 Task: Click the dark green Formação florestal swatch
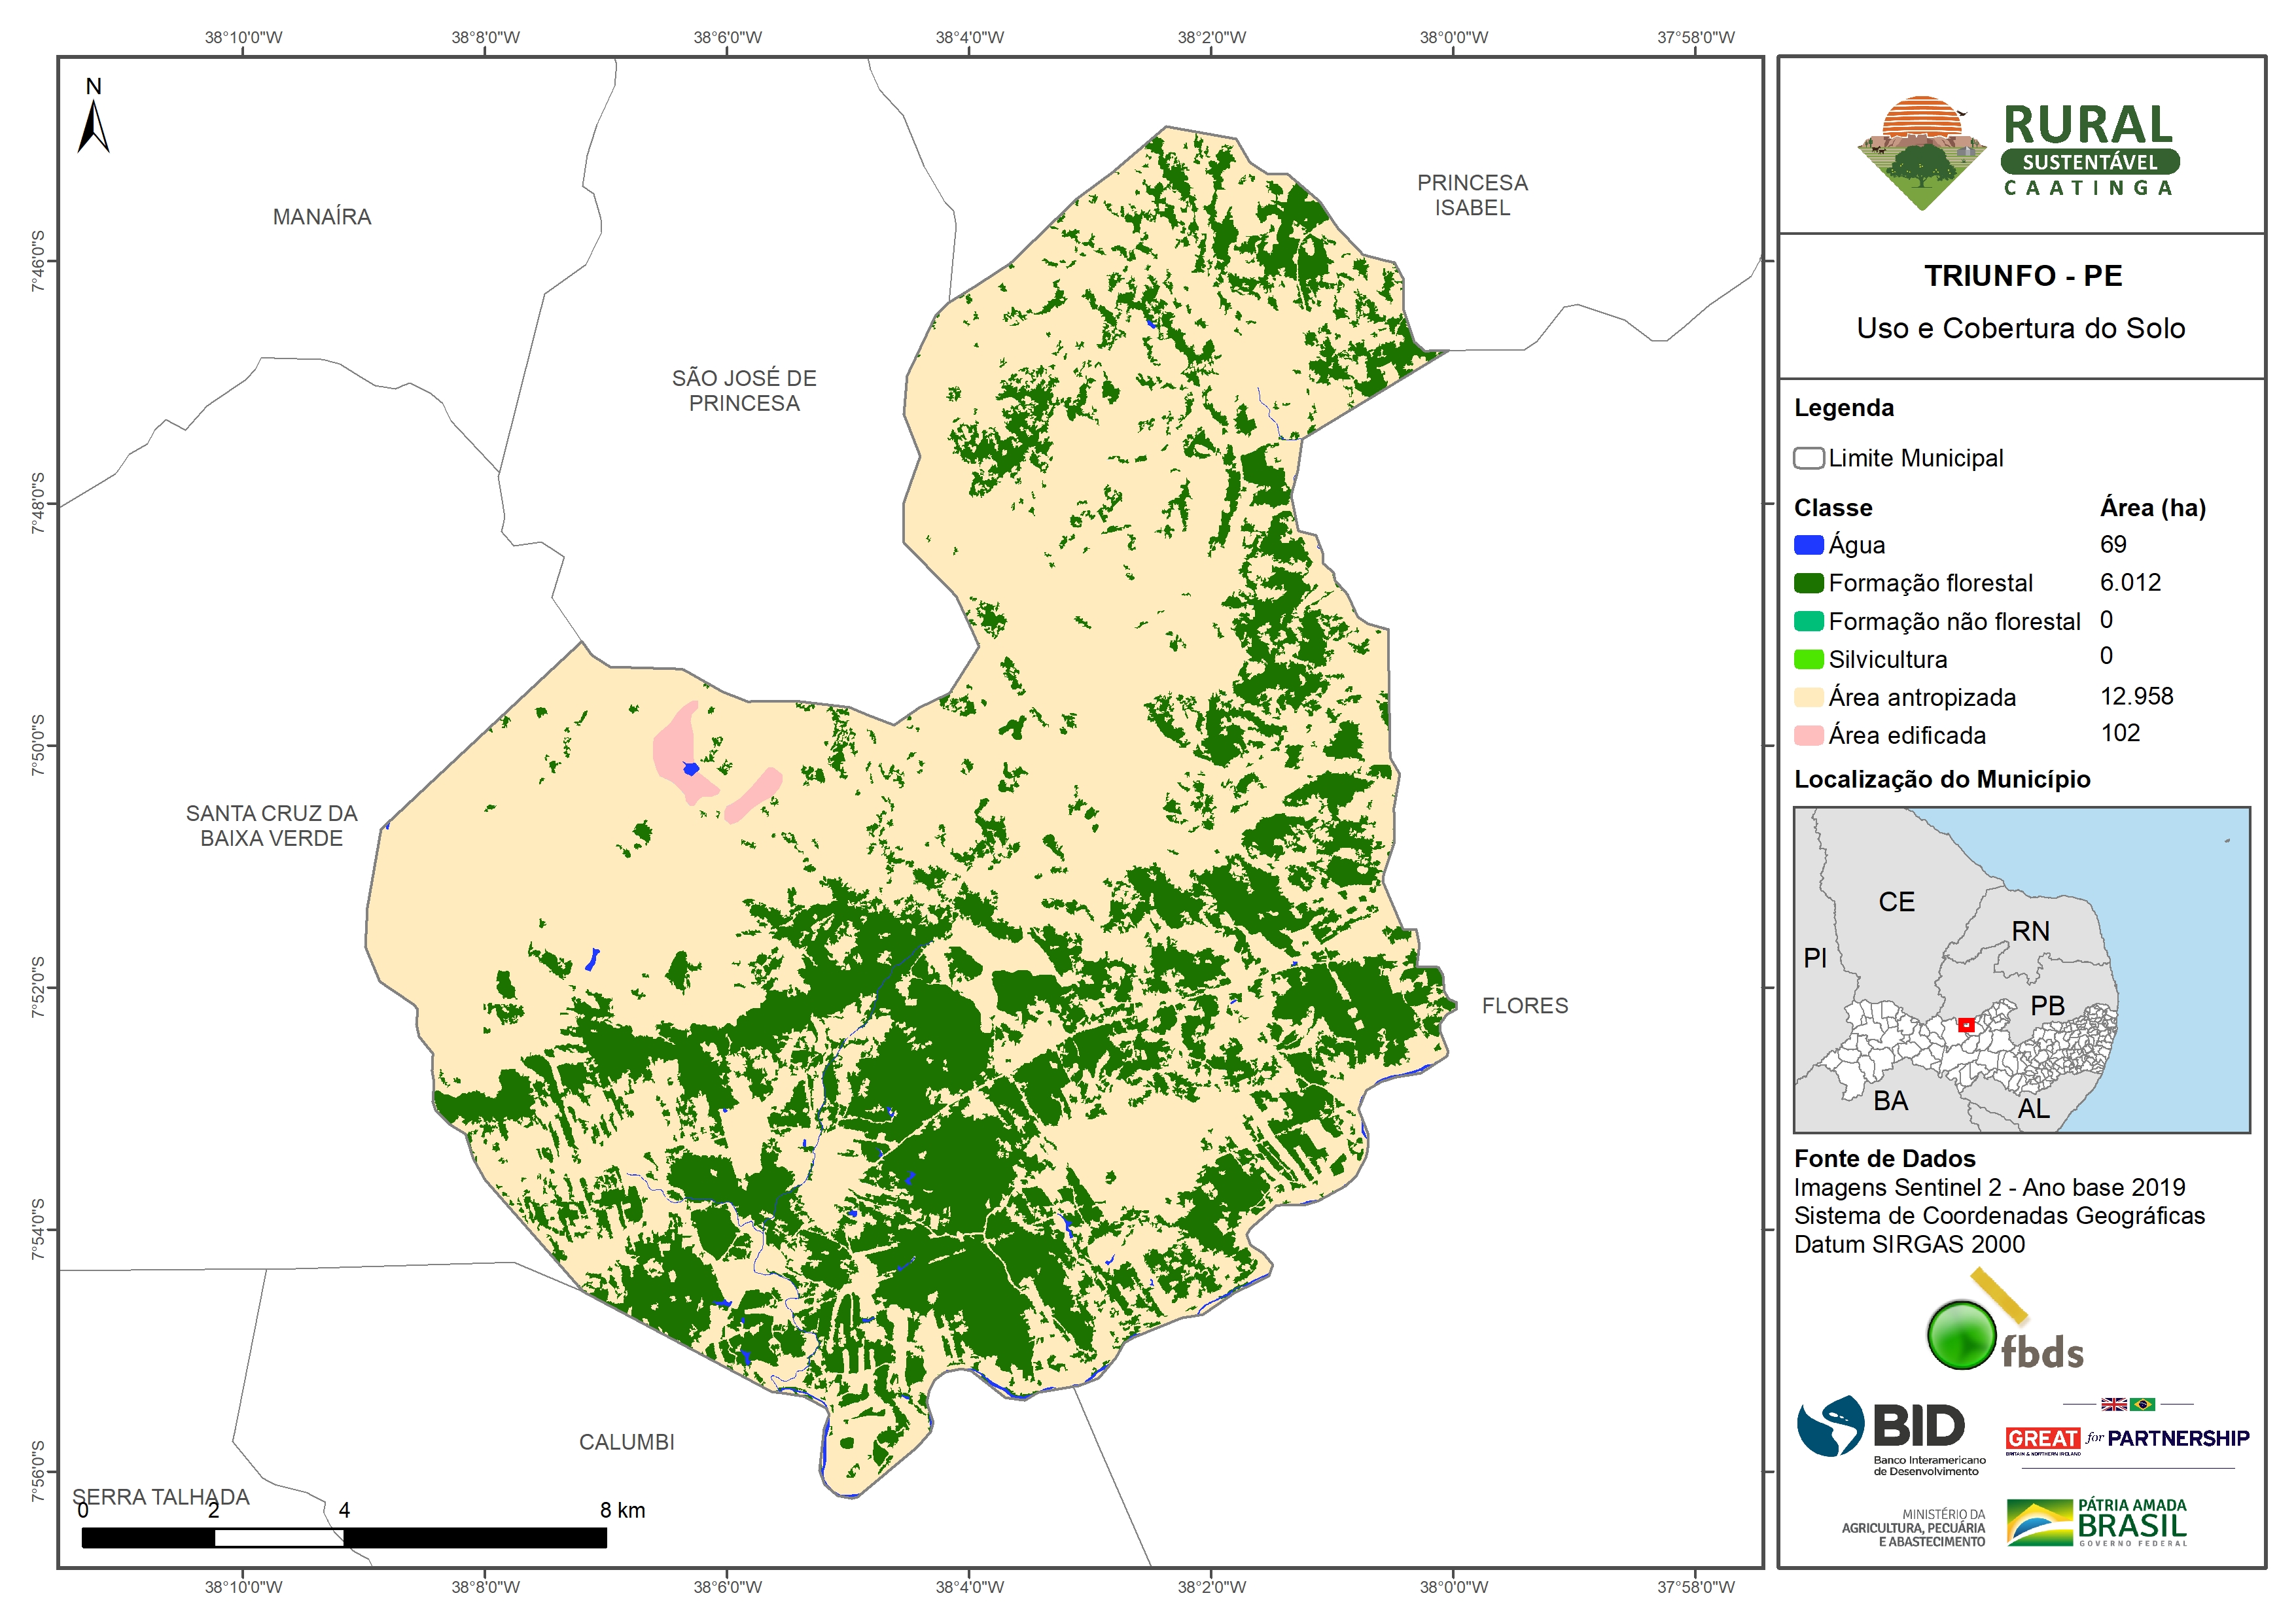point(1808,583)
